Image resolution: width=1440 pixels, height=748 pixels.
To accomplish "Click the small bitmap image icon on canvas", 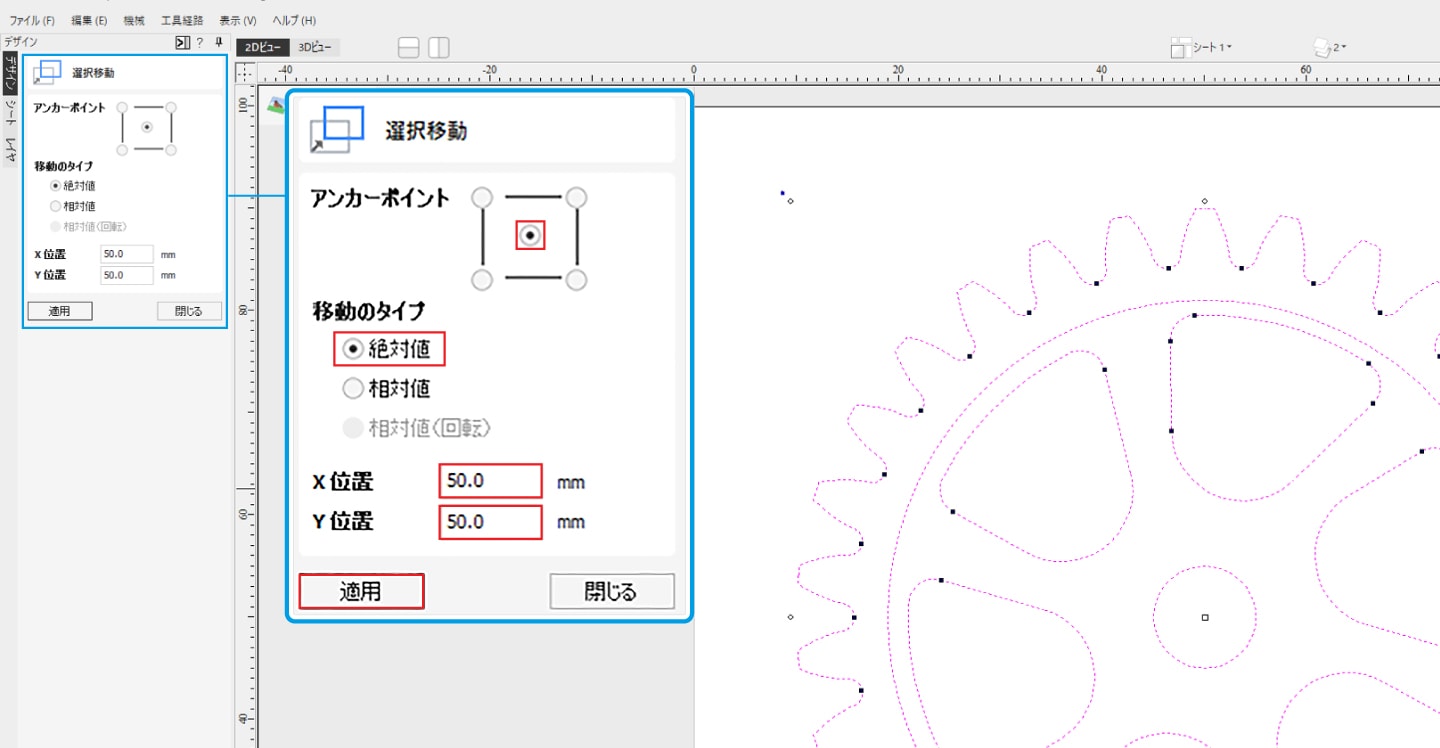I will coord(275,103).
